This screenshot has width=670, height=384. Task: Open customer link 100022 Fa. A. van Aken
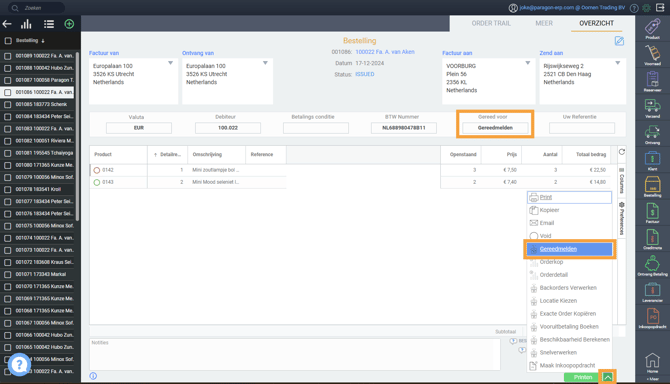pyautogui.click(x=385, y=52)
